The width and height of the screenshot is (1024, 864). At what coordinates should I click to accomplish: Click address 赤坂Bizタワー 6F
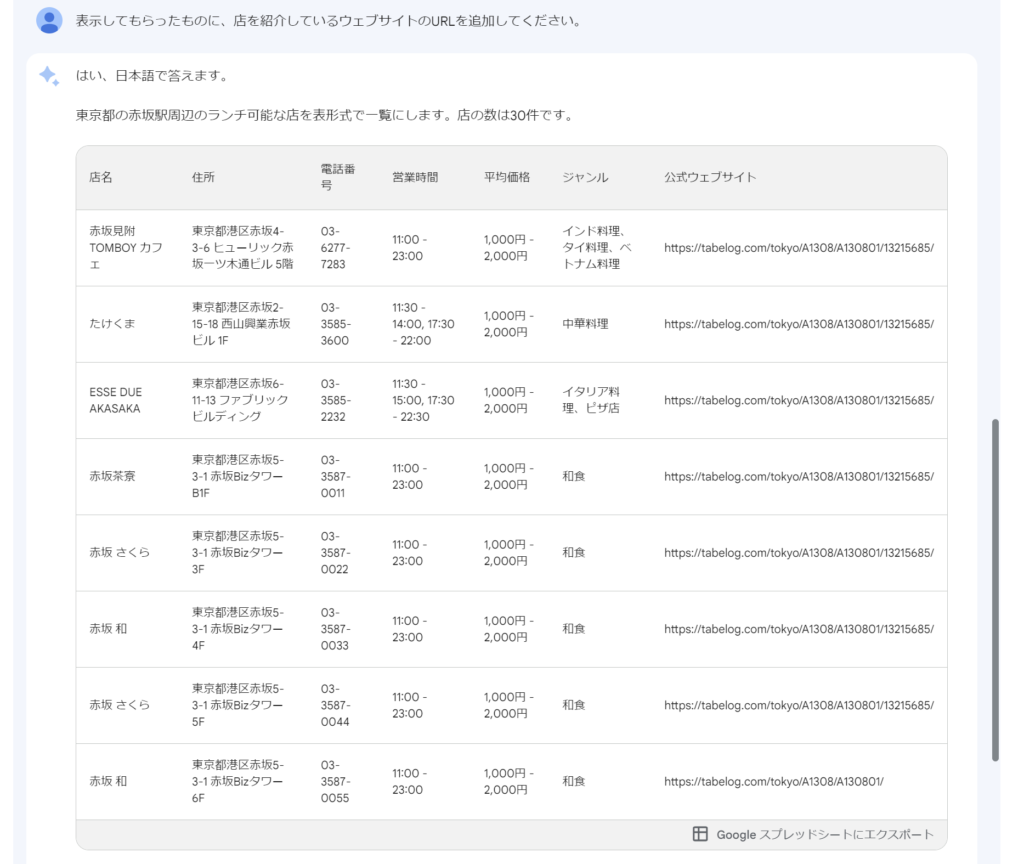click(x=238, y=782)
